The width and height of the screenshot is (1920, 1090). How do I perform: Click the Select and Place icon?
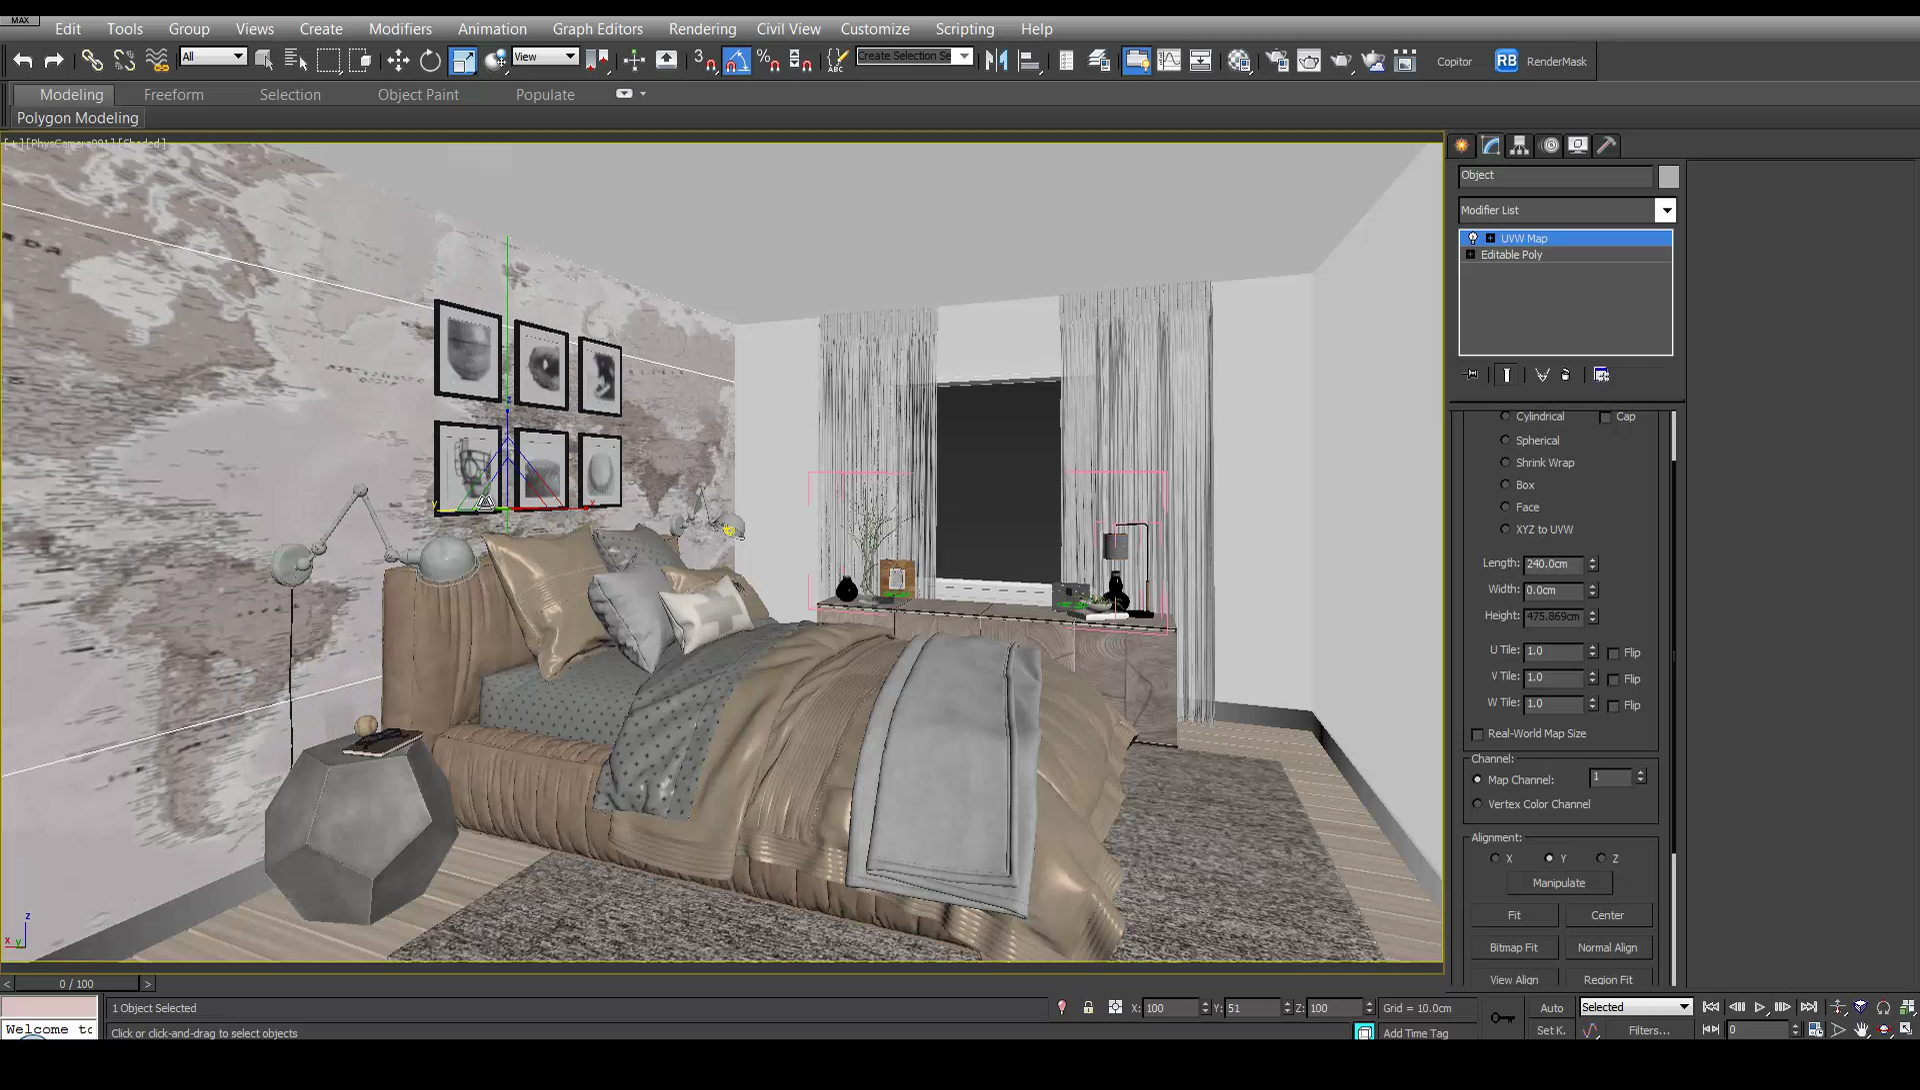point(495,61)
